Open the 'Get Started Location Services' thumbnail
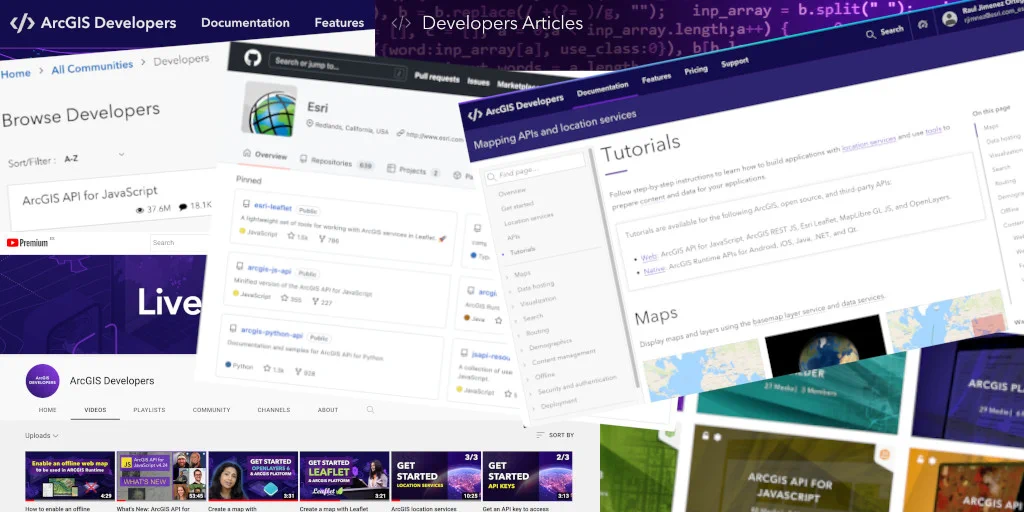Screen dimensions: 1024x512 click(x=436, y=476)
